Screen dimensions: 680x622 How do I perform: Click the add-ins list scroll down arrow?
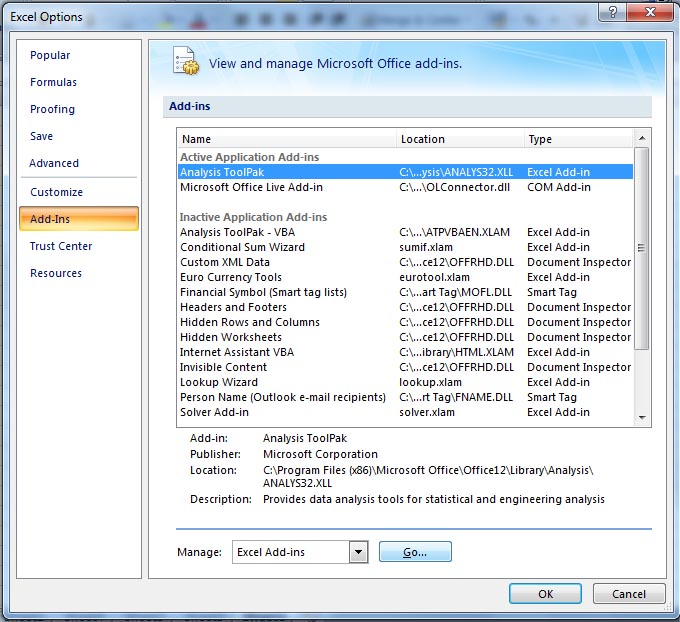pos(642,417)
